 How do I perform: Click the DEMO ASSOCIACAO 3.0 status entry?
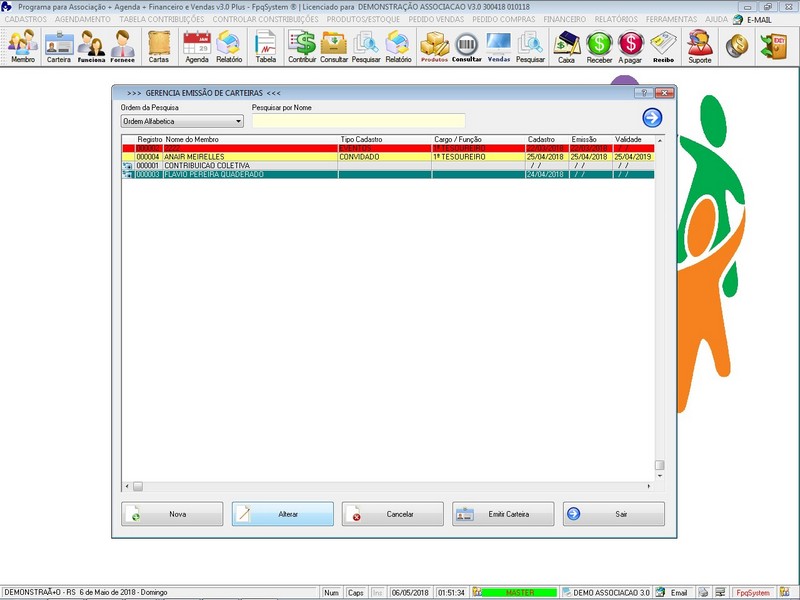point(606,592)
